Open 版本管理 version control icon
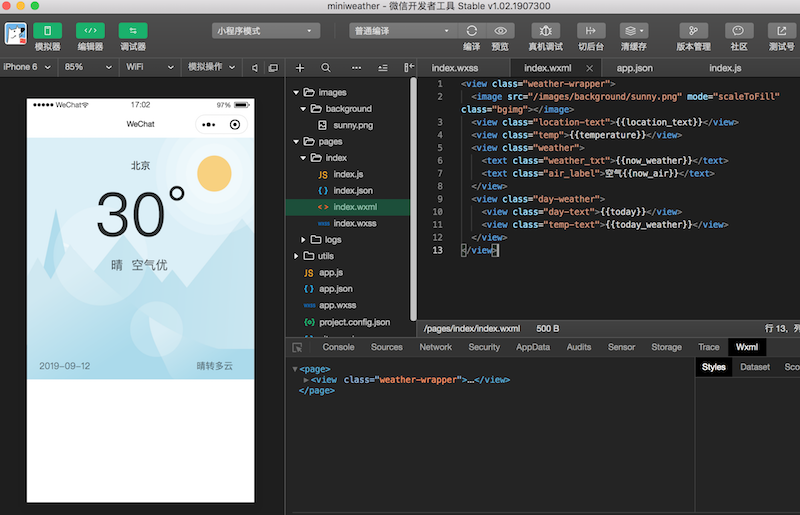This screenshot has height=515, width=800. [x=693, y=31]
